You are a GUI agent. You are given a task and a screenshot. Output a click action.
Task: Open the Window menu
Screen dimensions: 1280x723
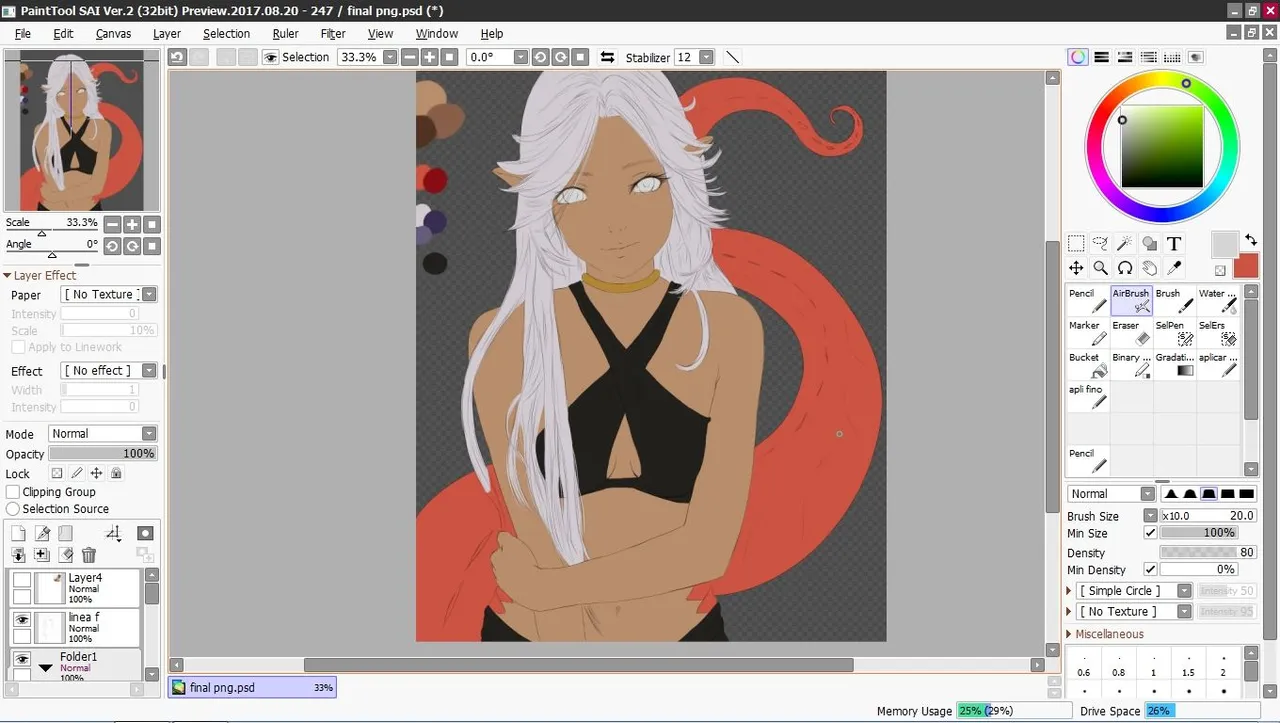[437, 33]
